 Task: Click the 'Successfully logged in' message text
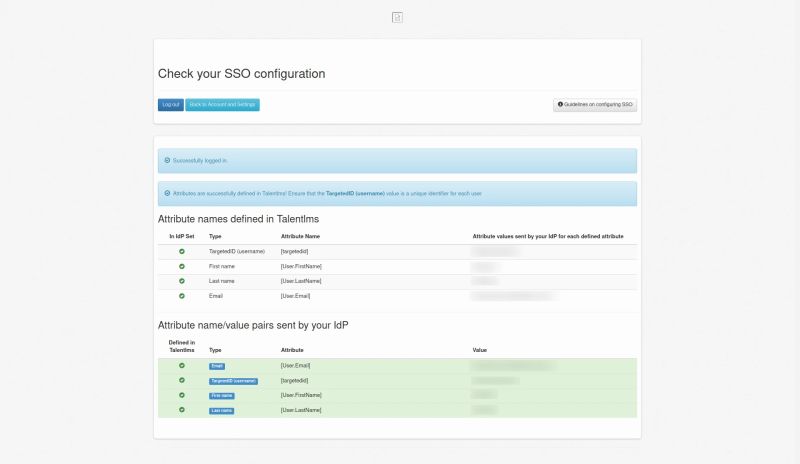[x=199, y=160]
